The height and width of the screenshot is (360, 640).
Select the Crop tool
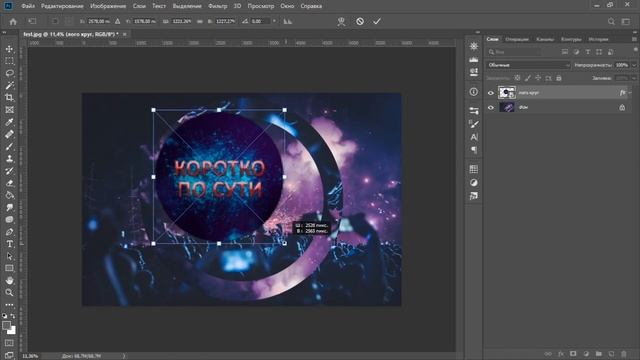(9, 98)
